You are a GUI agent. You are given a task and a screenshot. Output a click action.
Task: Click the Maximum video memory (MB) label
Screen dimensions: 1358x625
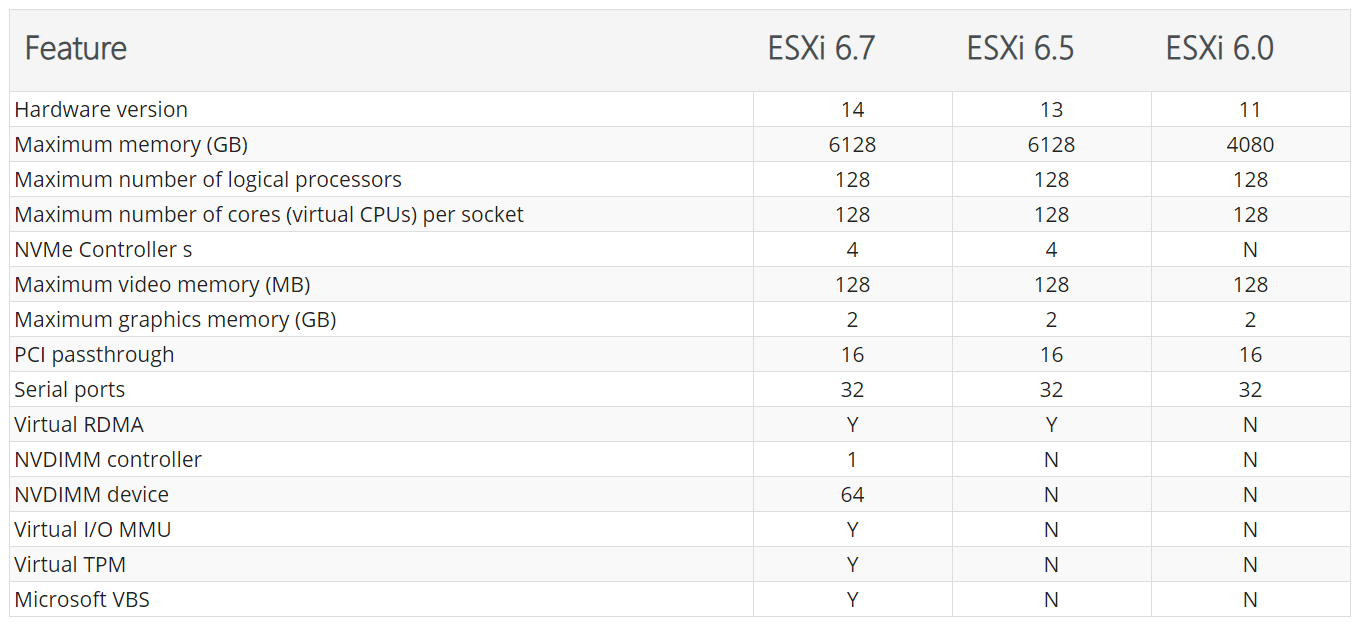click(x=162, y=285)
